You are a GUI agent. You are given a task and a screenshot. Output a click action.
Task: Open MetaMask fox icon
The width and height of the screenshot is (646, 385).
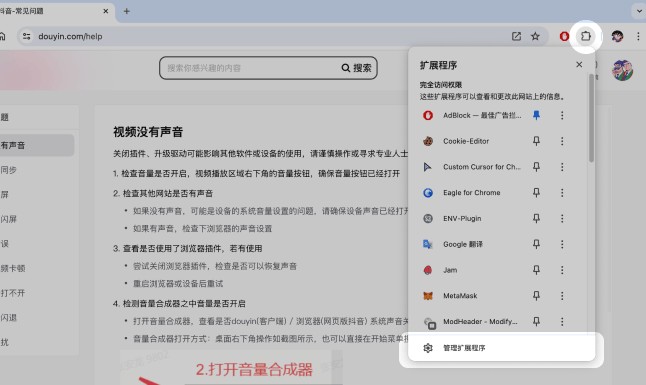point(428,296)
